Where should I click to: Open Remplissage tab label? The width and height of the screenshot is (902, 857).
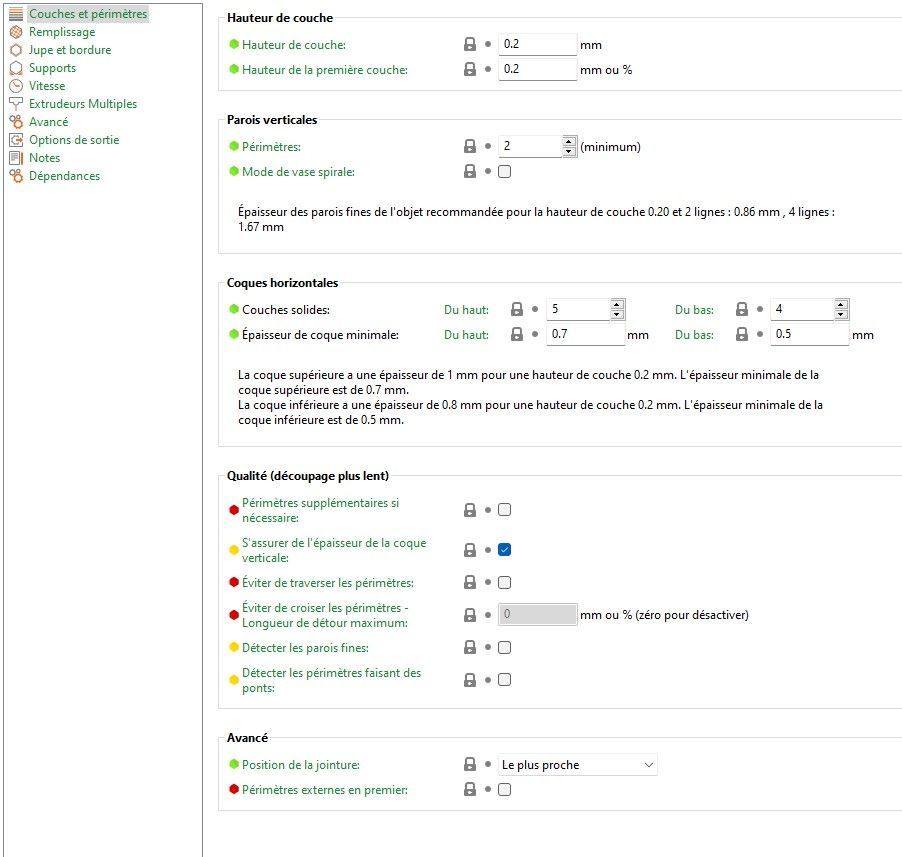62,32
